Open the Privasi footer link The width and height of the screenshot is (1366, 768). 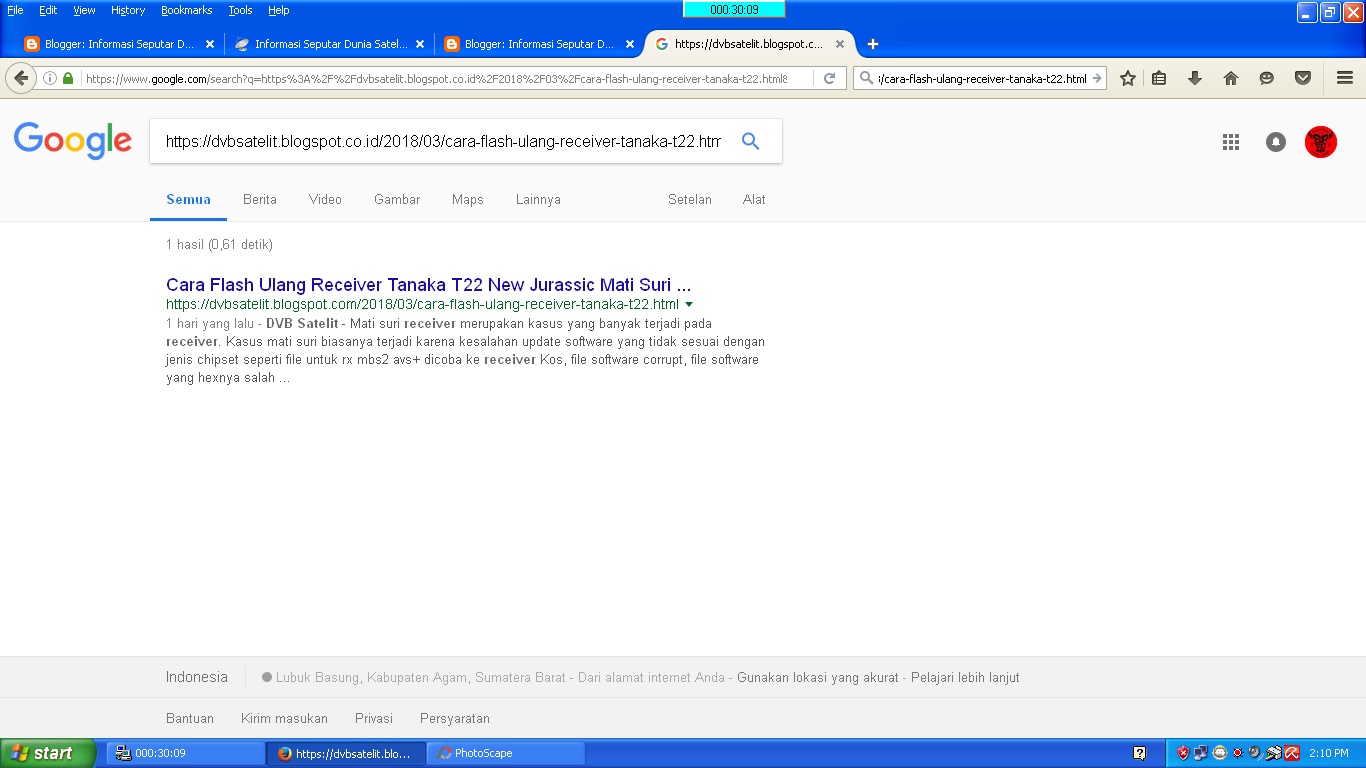(374, 718)
